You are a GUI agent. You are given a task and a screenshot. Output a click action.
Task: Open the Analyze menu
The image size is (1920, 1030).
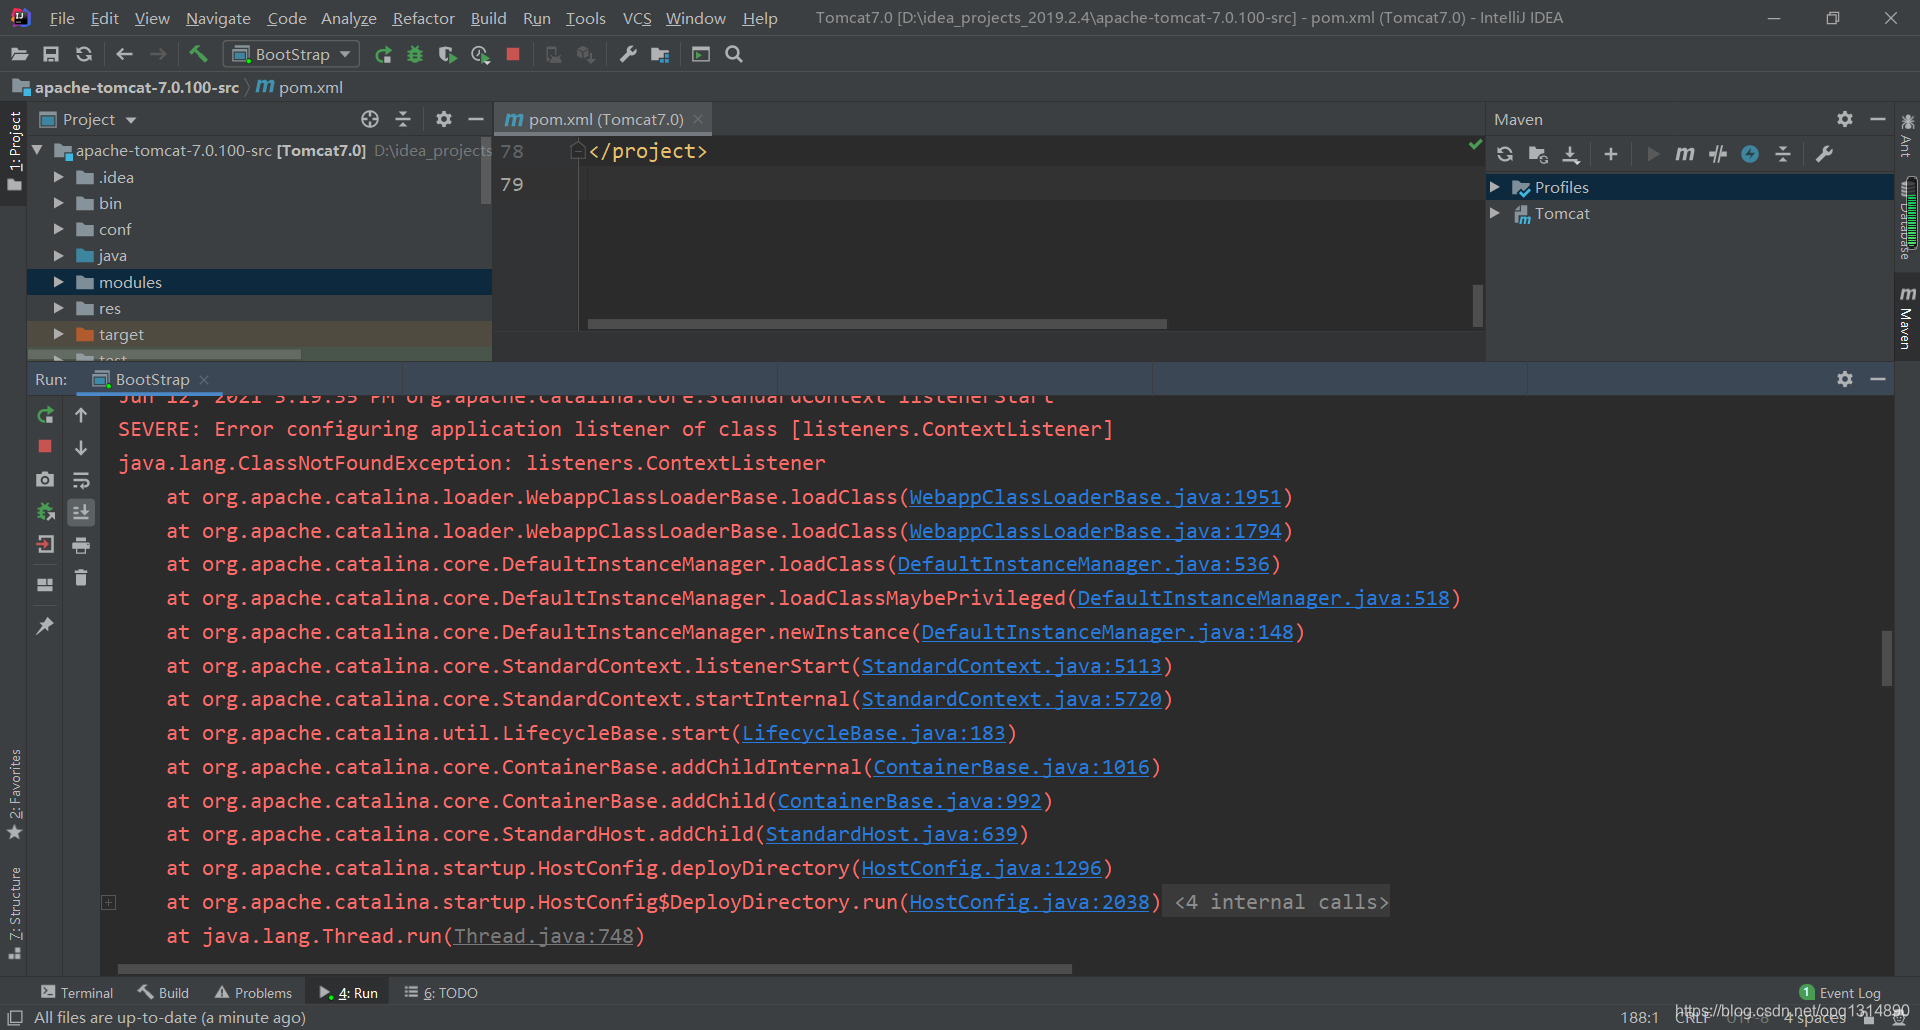348,18
